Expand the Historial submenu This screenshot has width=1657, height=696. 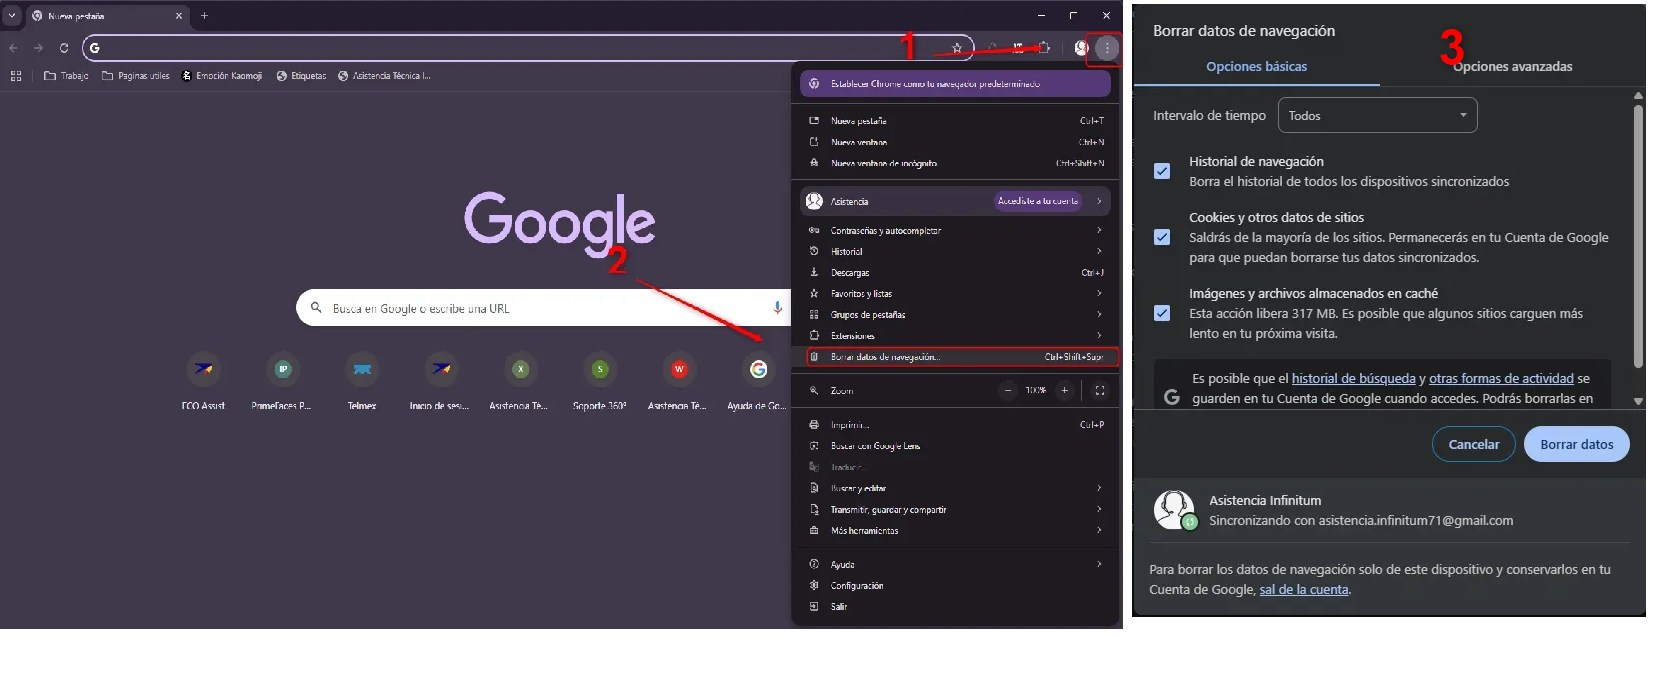(955, 252)
